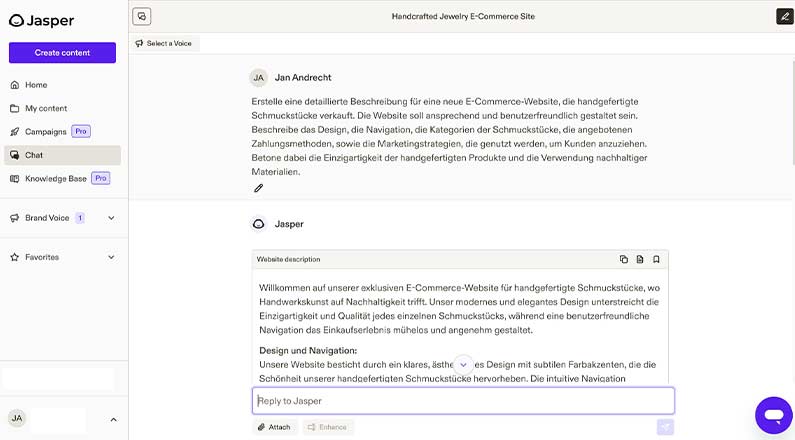Click the Pro badge next to Knowledge Base
The image size is (795, 440).
[101, 178]
